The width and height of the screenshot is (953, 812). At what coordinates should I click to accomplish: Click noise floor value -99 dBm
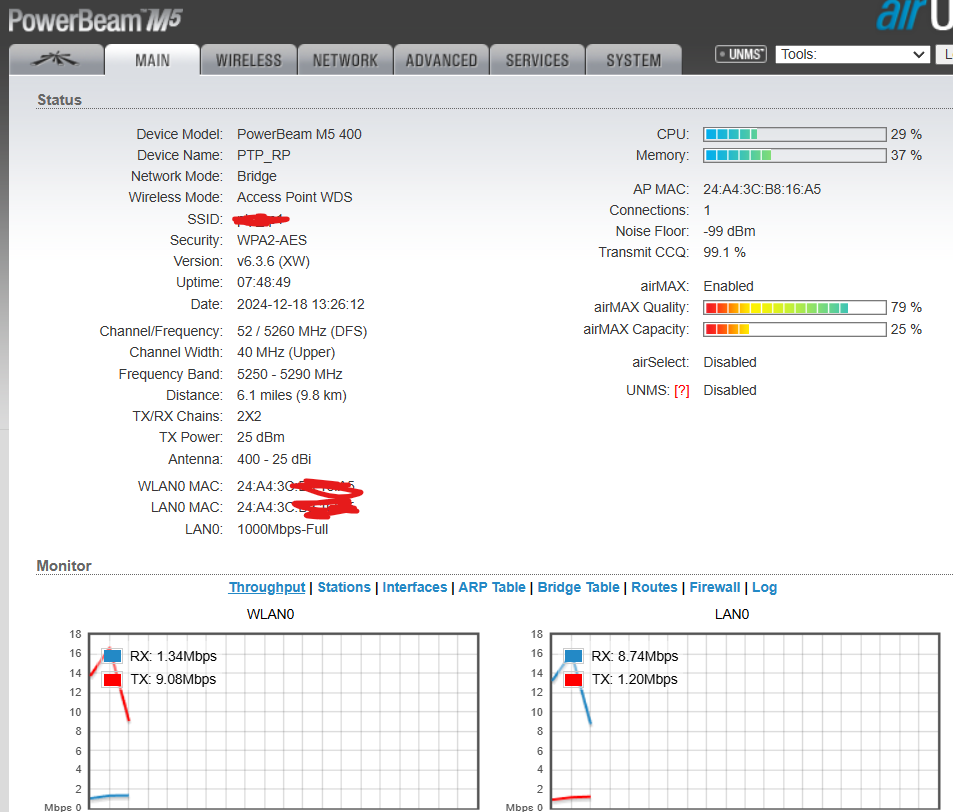click(729, 232)
